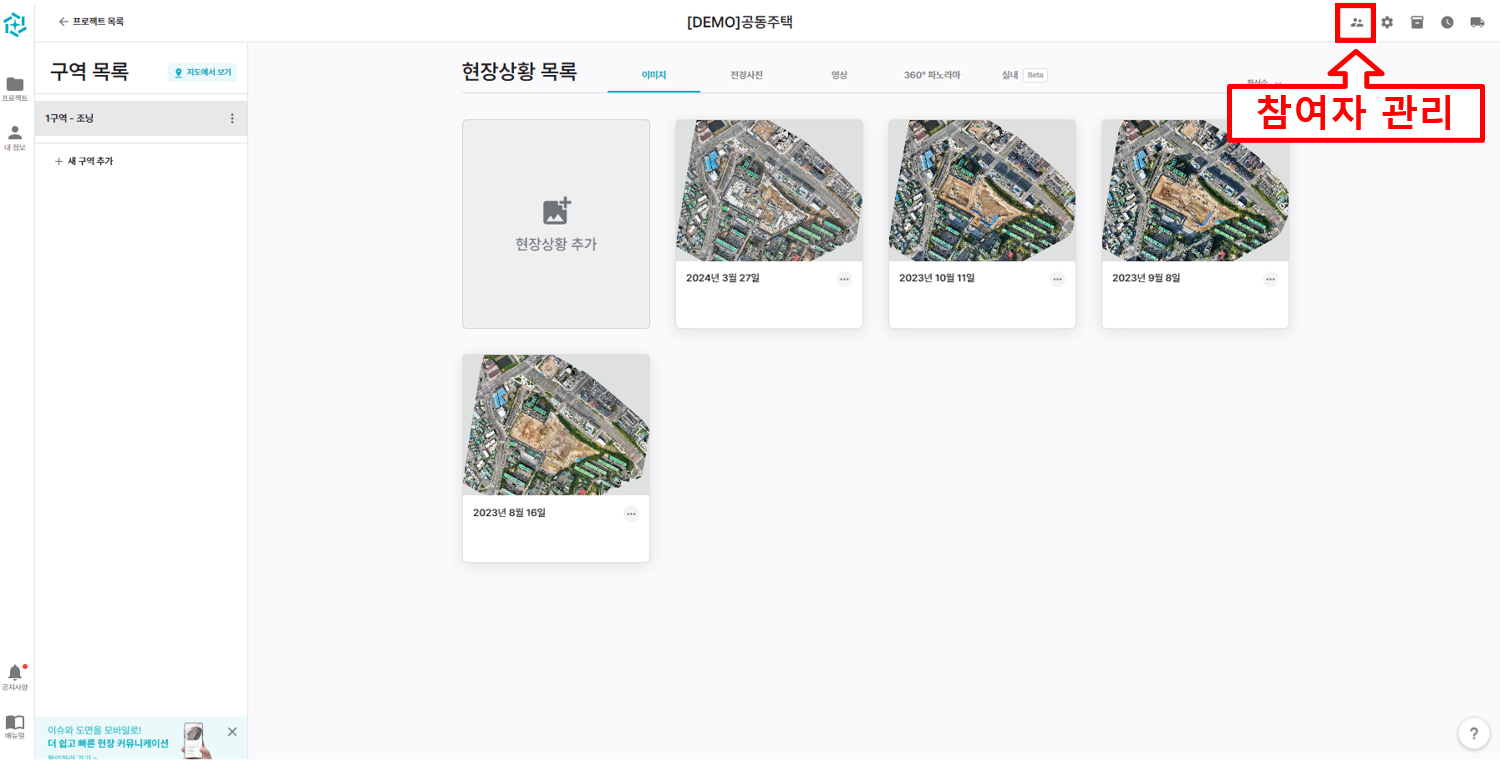The image size is (1500, 760).
Task: Open the menu on 2023년 8월 16일 card
Action: pos(630,513)
